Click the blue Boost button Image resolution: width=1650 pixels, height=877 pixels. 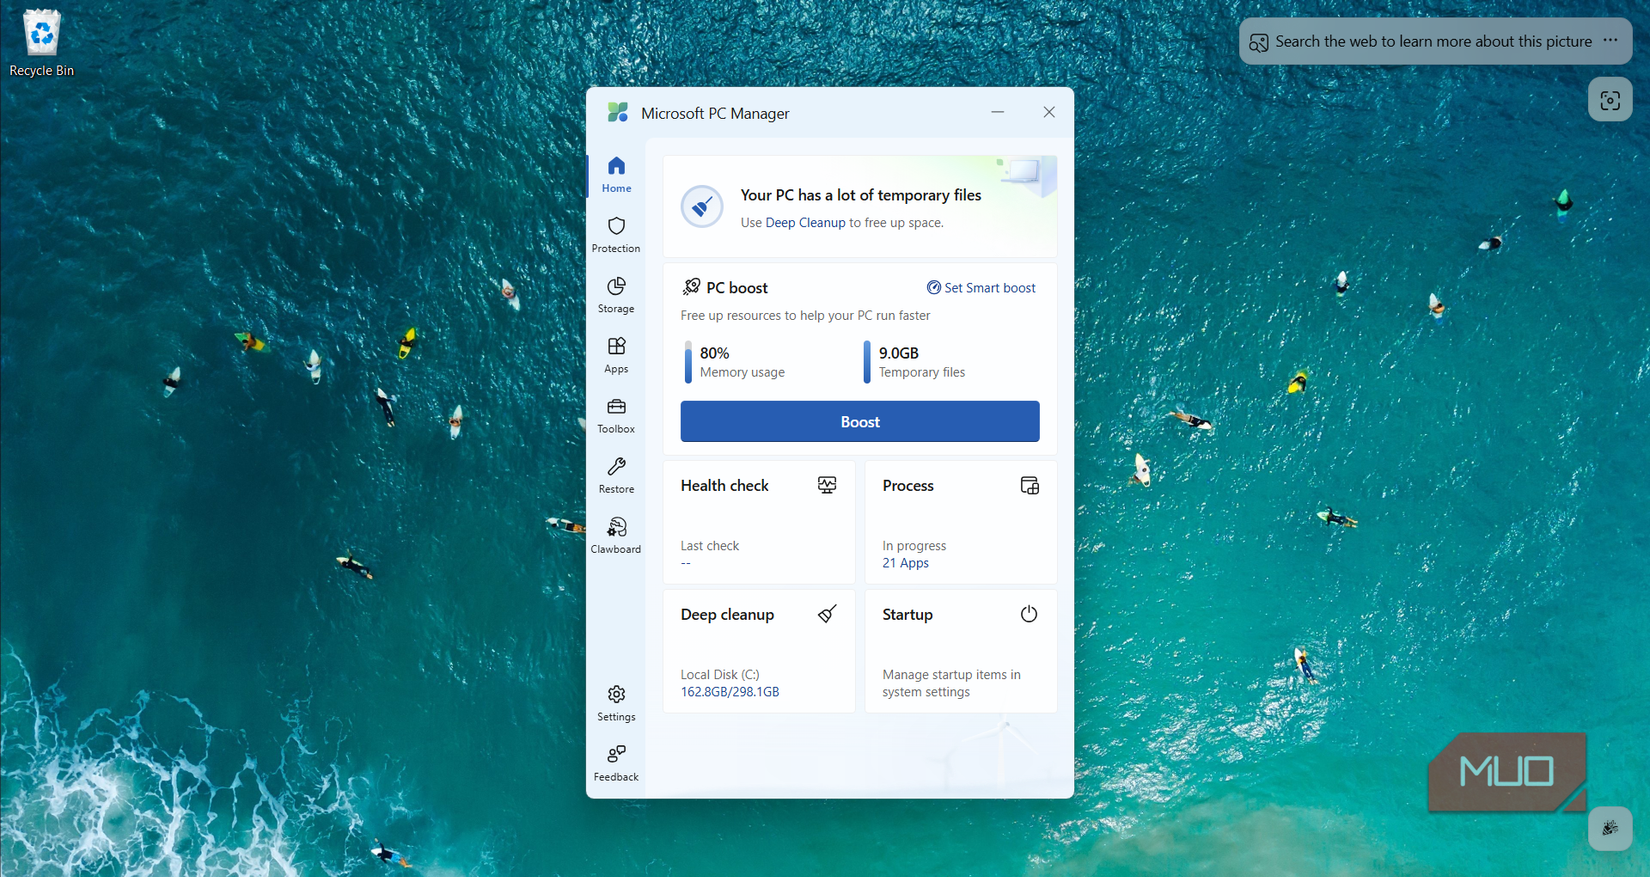pyautogui.click(x=860, y=421)
